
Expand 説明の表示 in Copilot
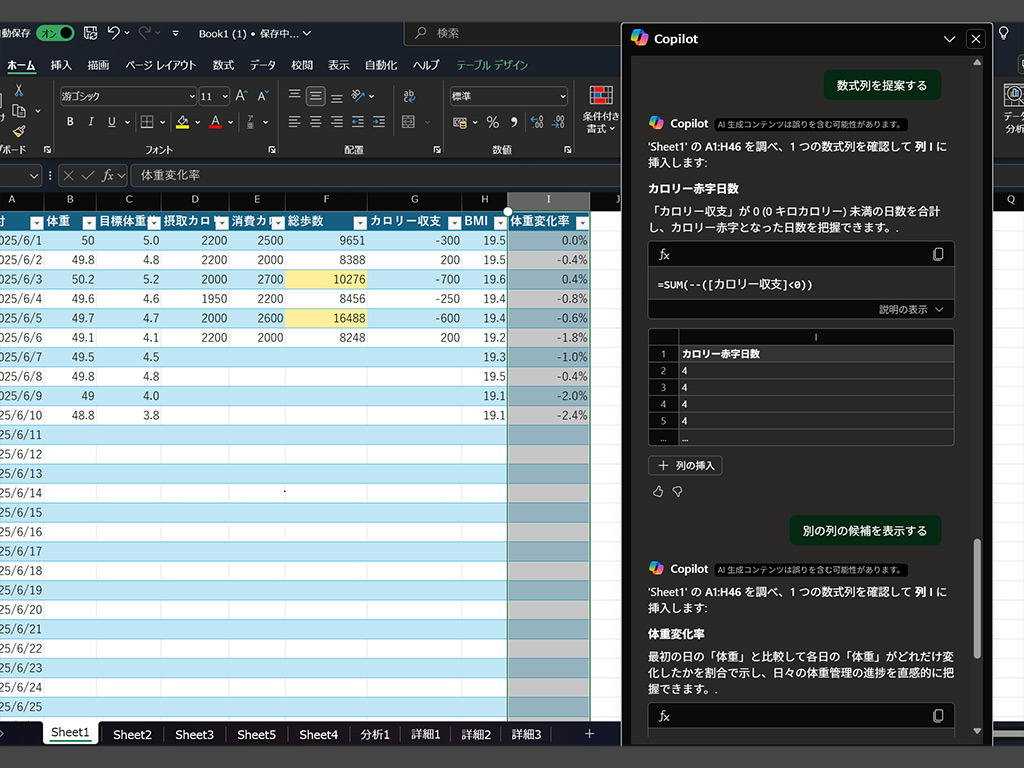[910, 310]
